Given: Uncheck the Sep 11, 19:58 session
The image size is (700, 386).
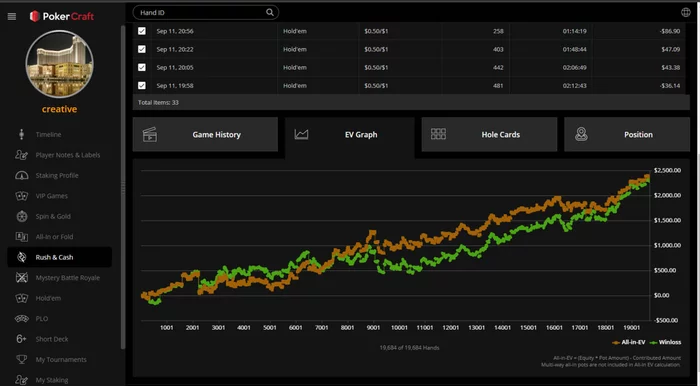Looking at the screenshot, I should (142, 85).
